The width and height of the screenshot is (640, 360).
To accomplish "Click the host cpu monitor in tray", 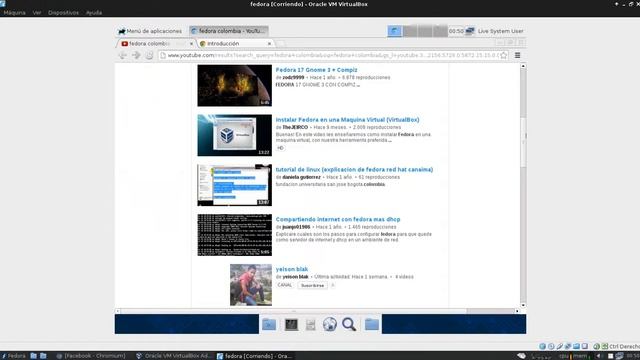I will pos(564,356).
